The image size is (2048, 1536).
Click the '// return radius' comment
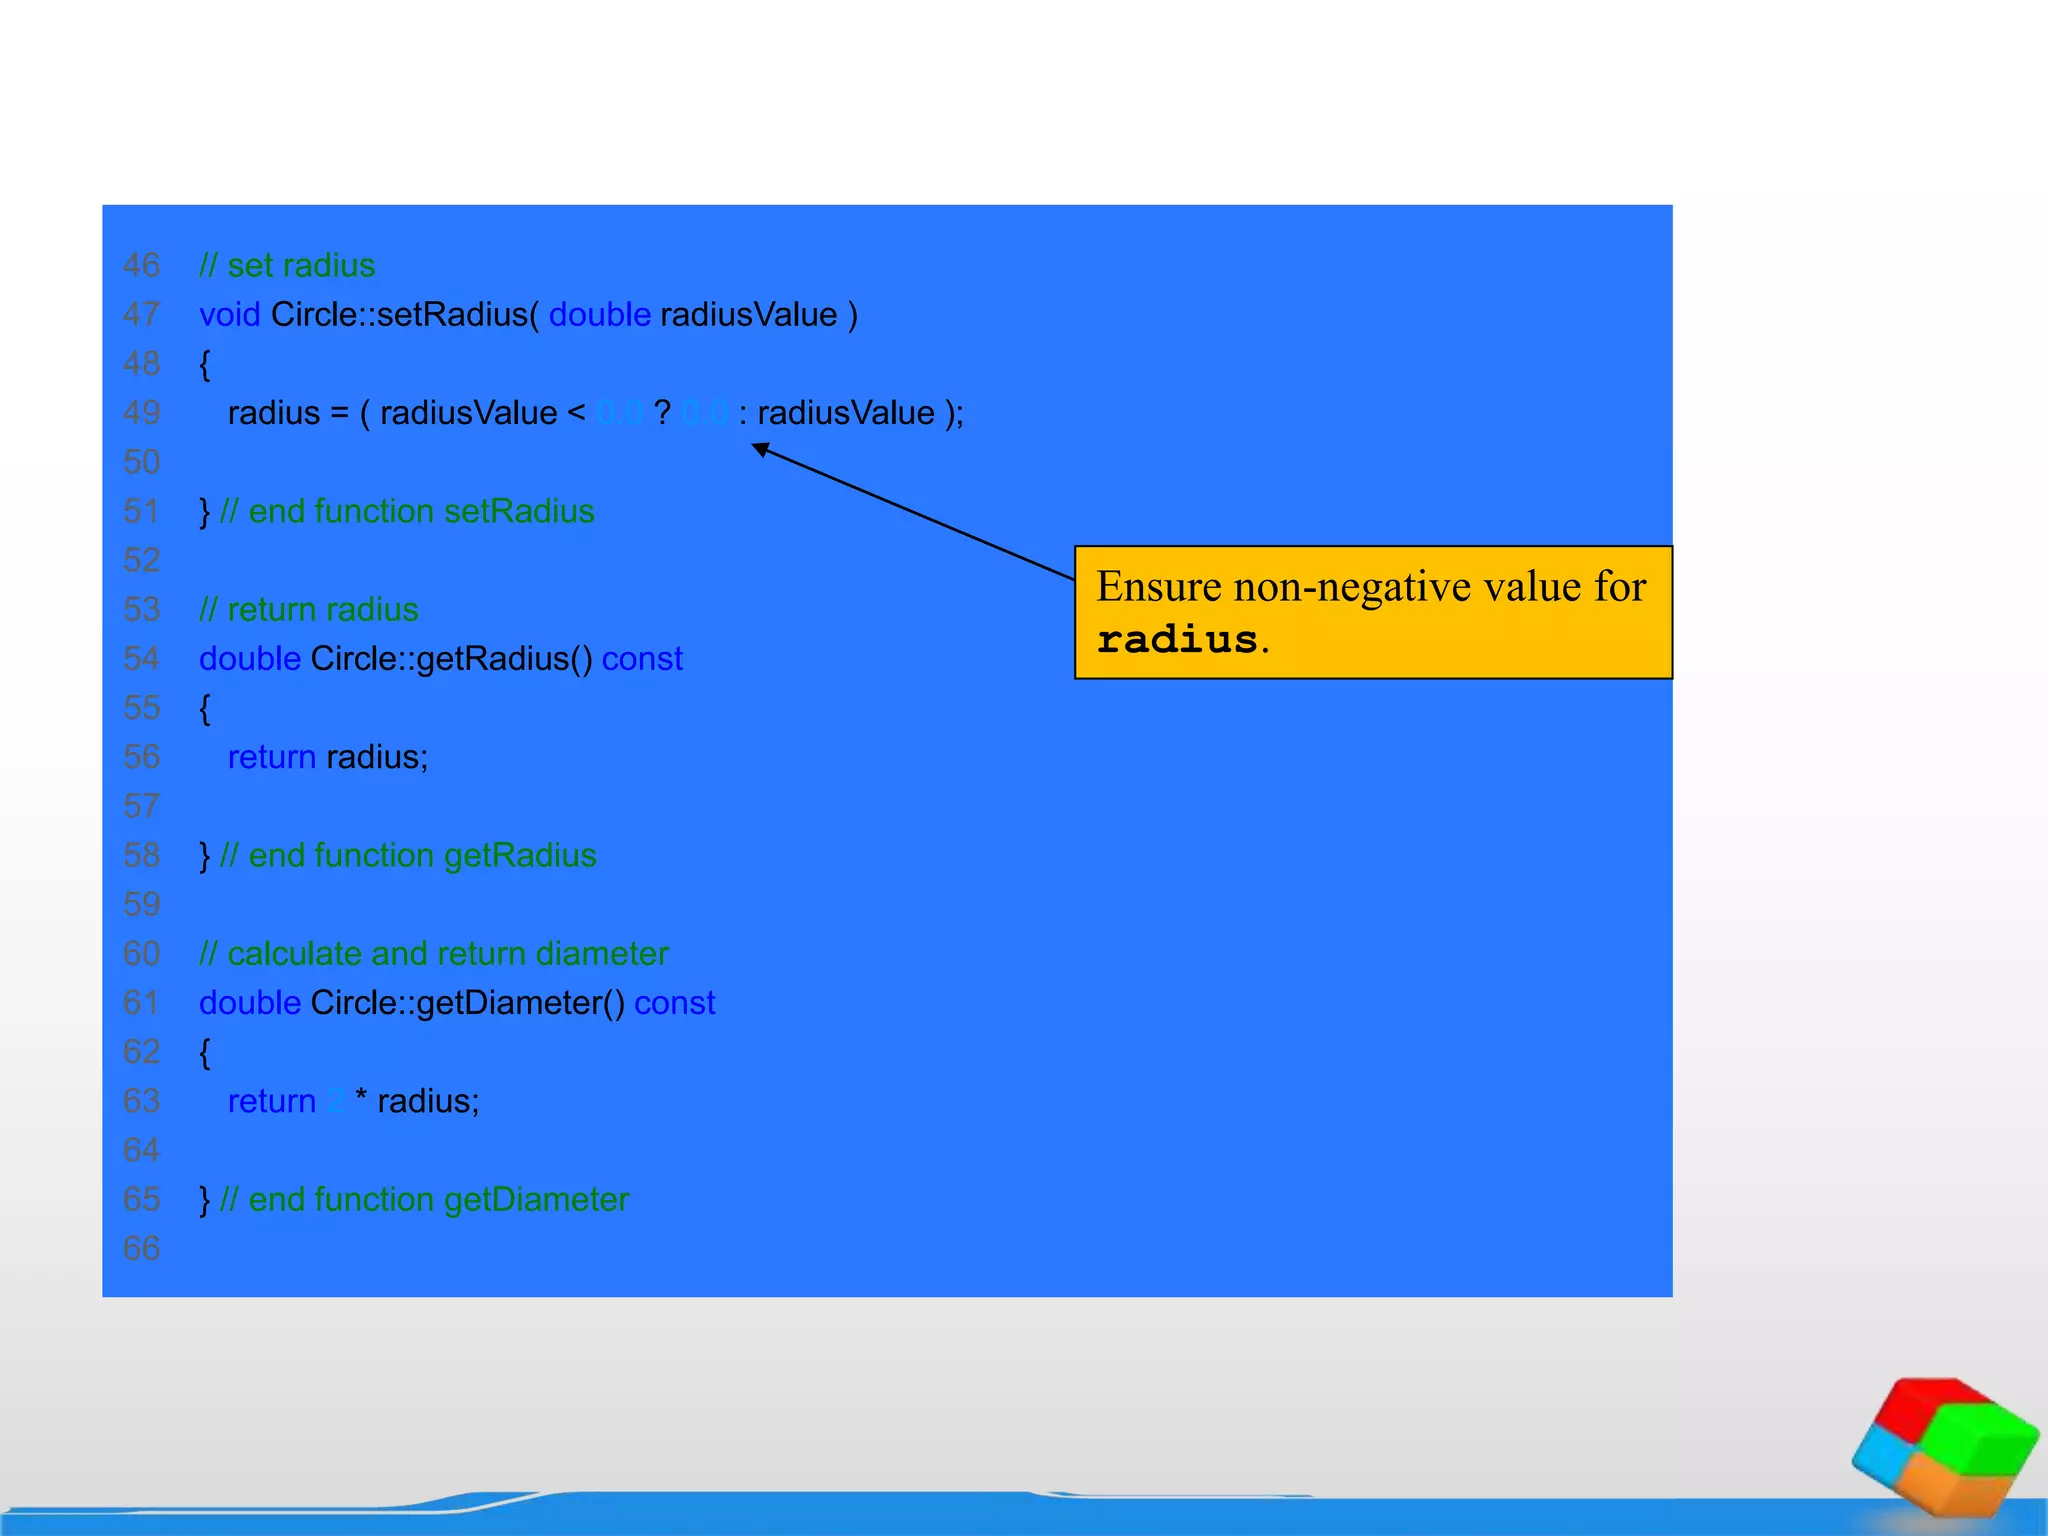click(308, 609)
